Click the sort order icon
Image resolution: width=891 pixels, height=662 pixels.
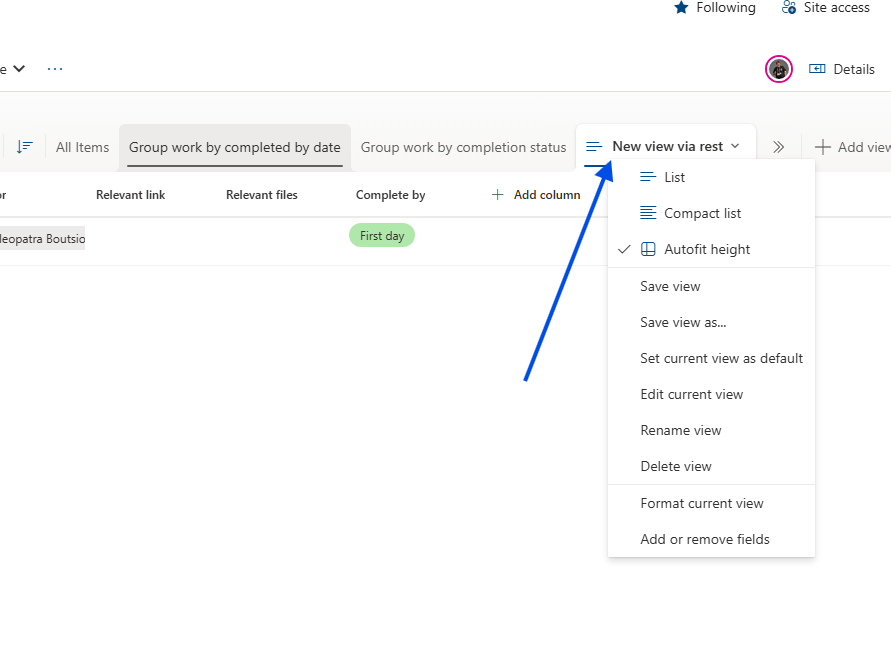tap(25, 147)
